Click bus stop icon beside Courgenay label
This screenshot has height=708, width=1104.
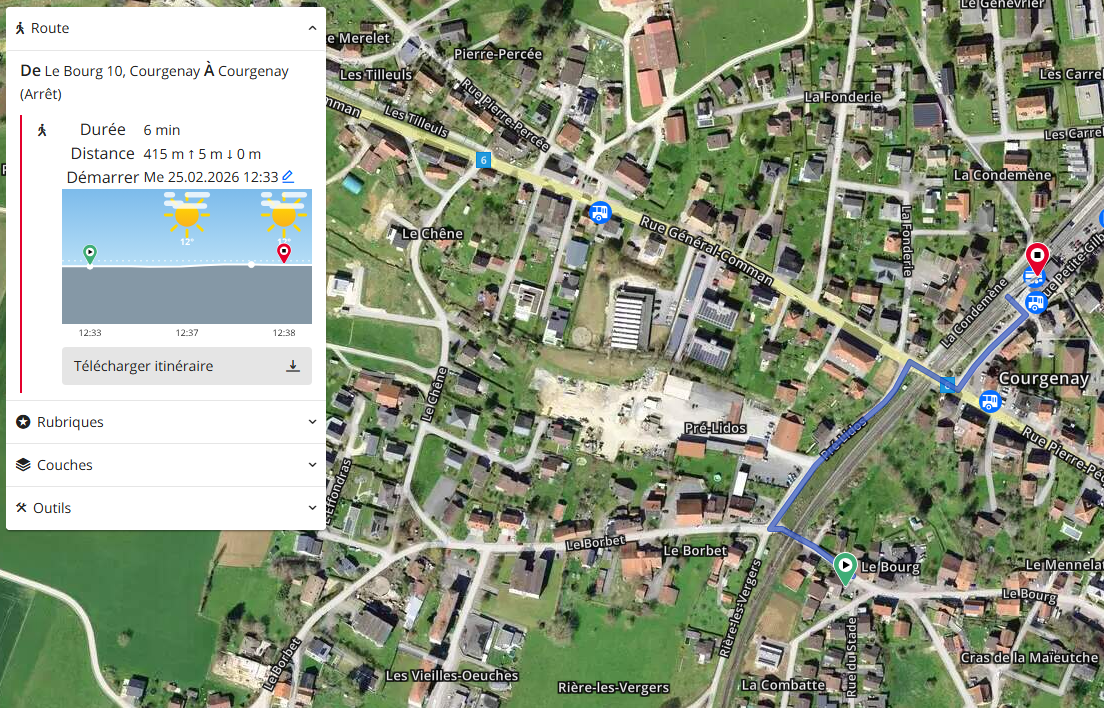coord(989,401)
